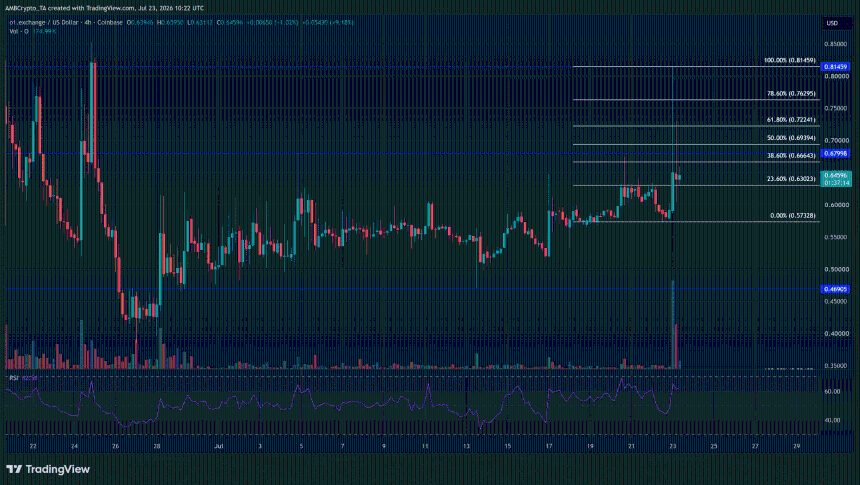Select the 0.67998 price label

point(835,154)
